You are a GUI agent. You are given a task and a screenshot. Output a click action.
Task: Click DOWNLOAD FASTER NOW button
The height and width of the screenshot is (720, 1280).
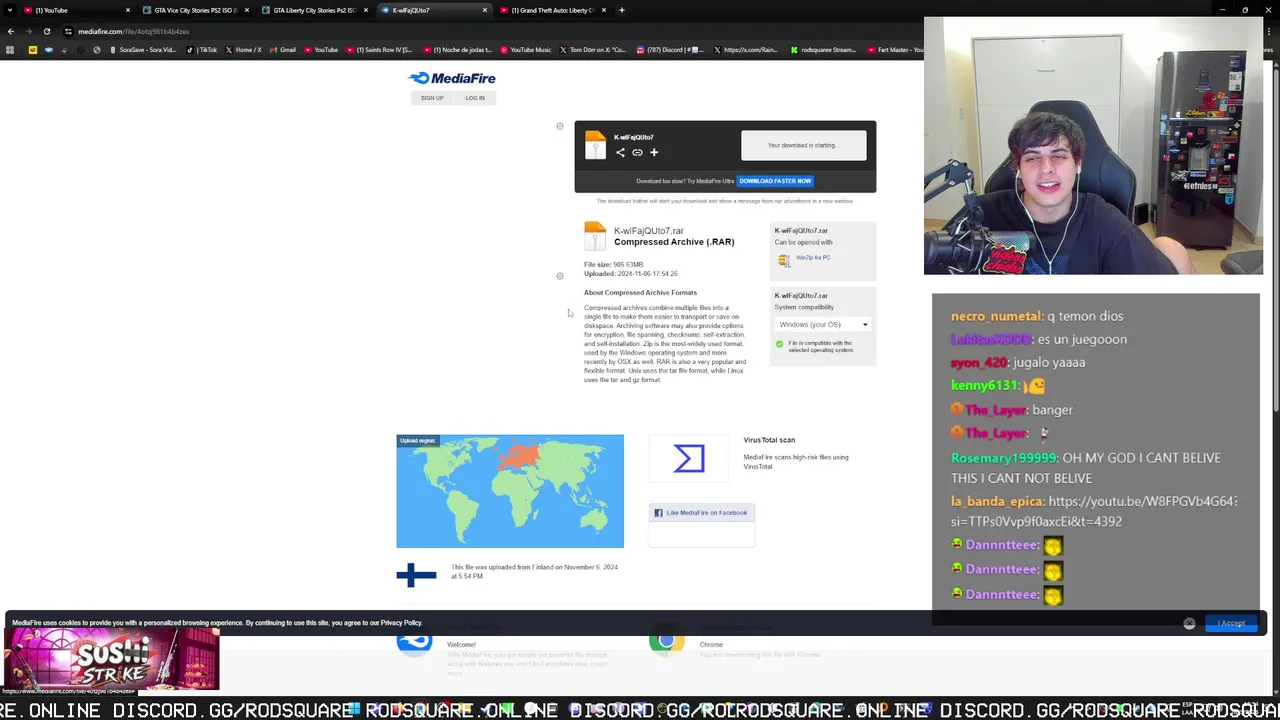(775, 181)
